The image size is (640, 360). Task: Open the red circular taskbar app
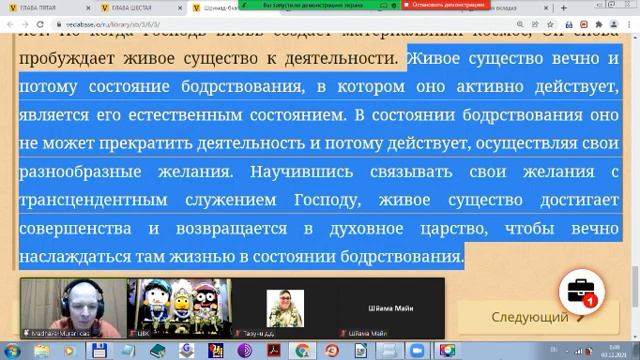(332, 351)
